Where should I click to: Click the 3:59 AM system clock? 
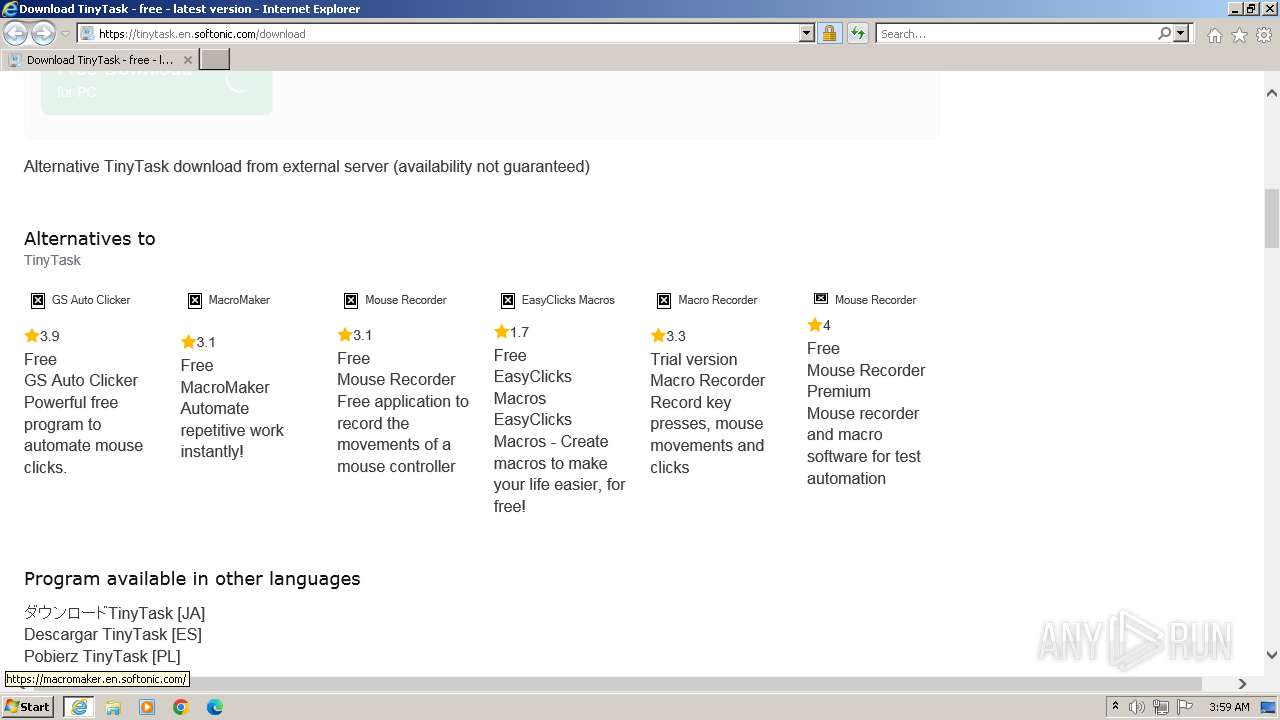pyautogui.click(x=1229, y=707)
